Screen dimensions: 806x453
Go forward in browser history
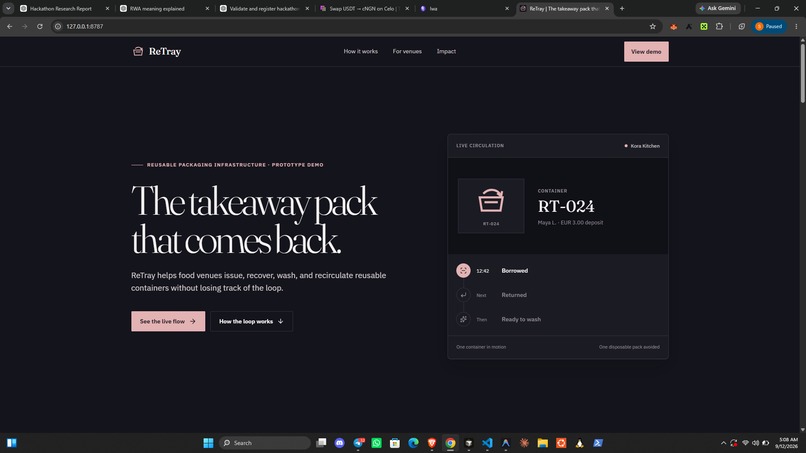click(24, 26)
